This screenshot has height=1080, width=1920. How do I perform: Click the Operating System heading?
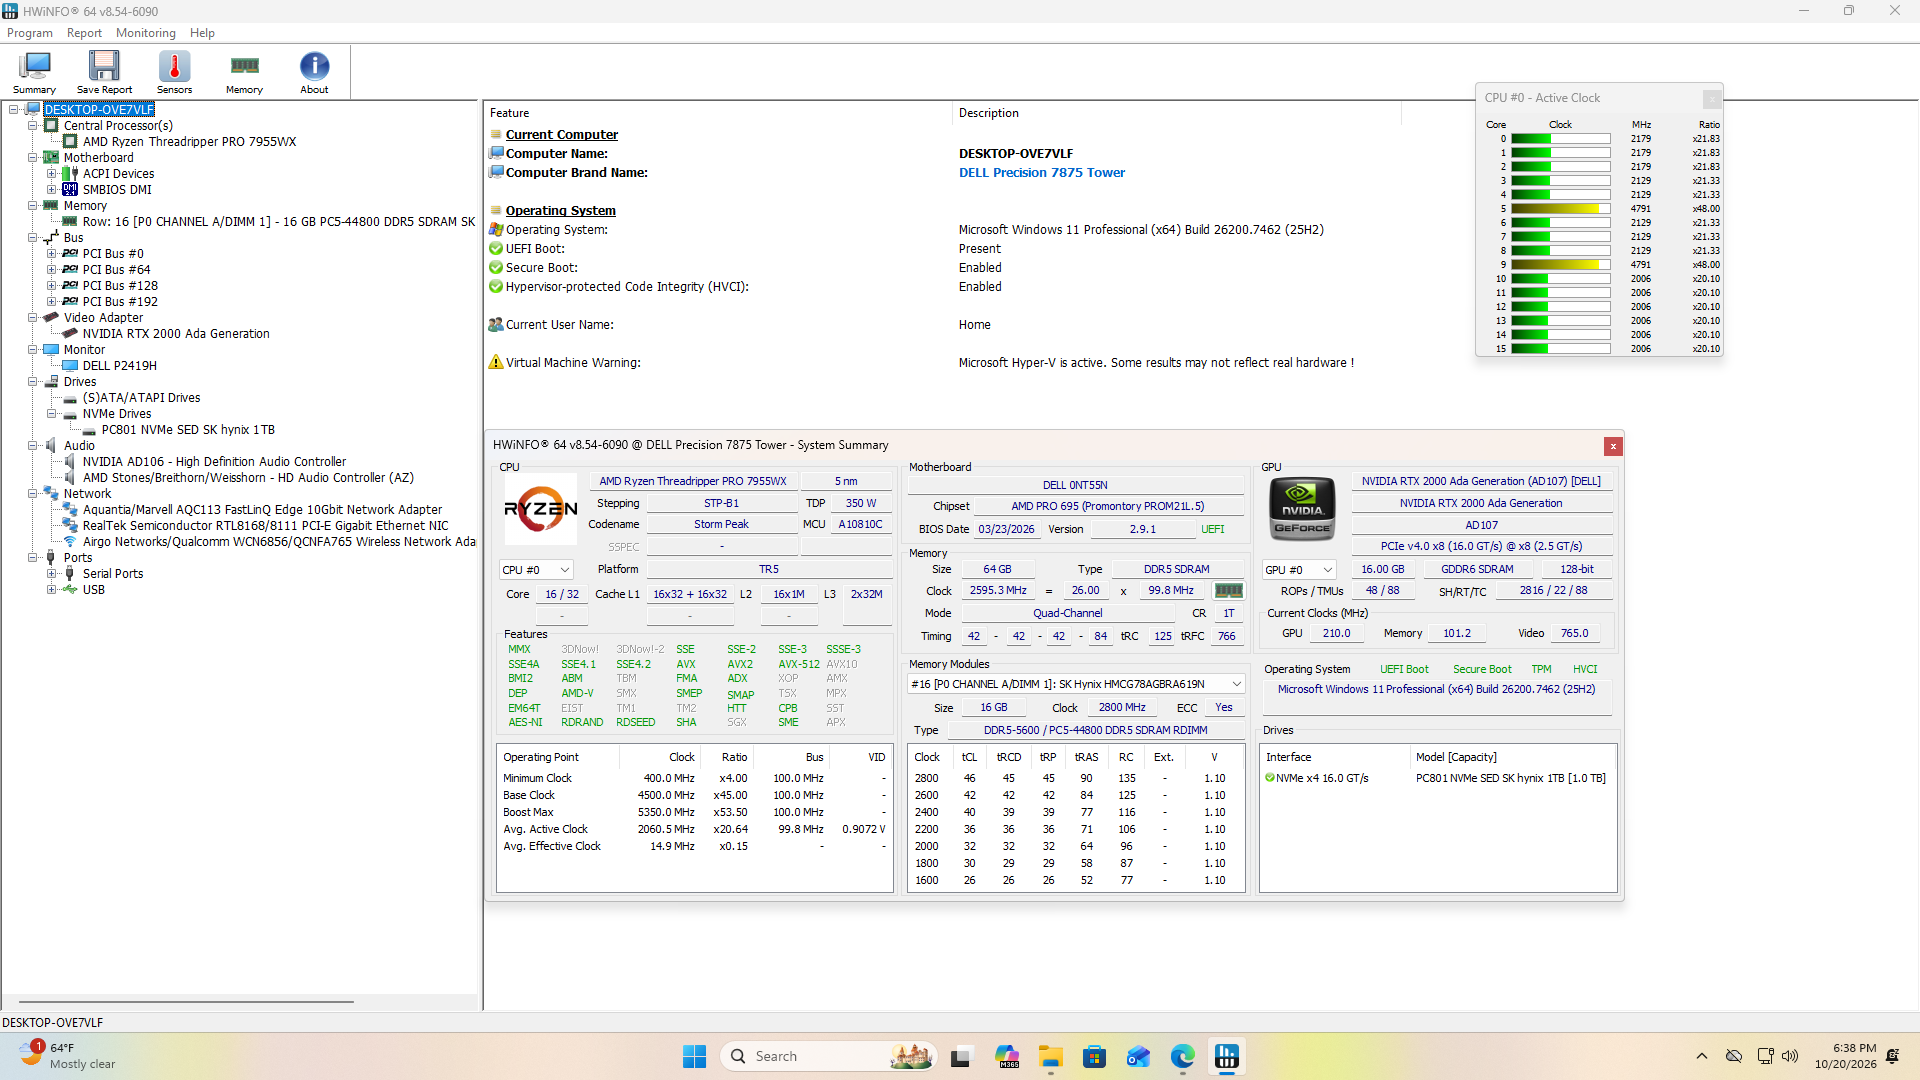[560, 211]
